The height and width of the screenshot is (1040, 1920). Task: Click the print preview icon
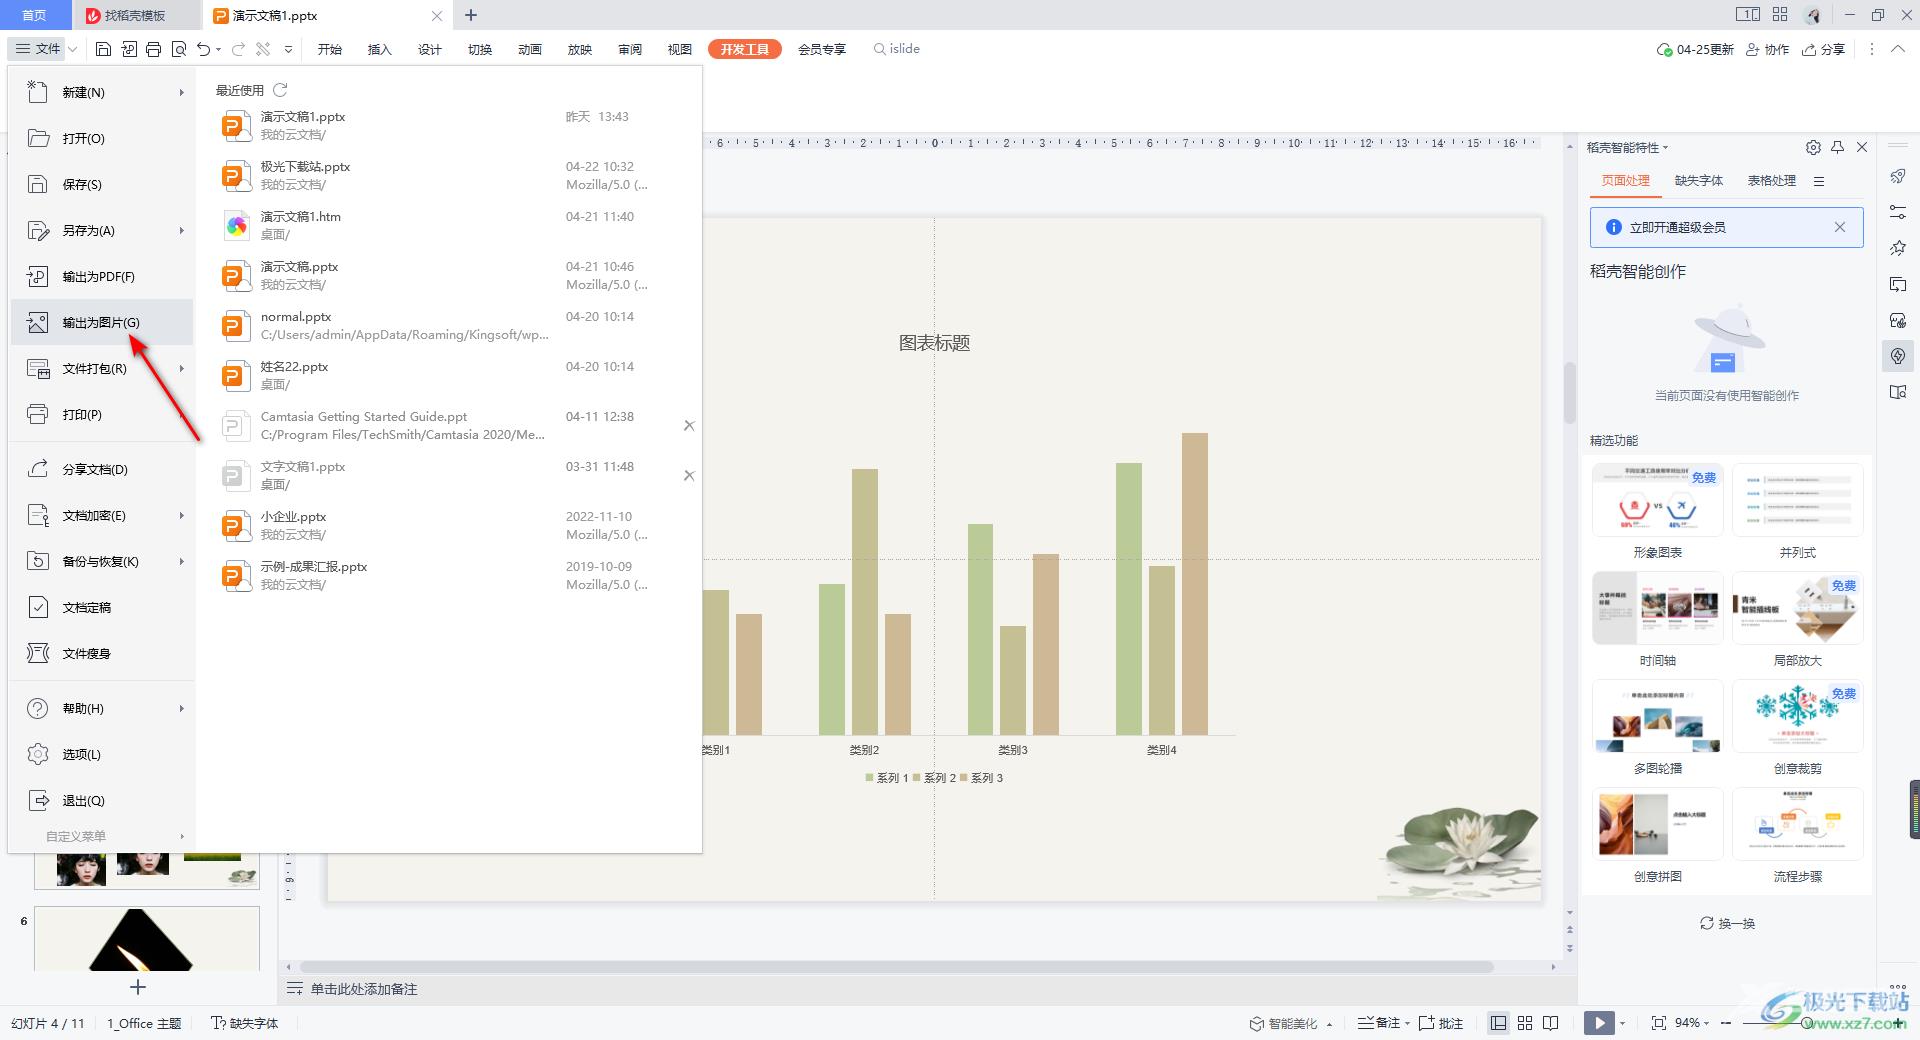[179, 49]
